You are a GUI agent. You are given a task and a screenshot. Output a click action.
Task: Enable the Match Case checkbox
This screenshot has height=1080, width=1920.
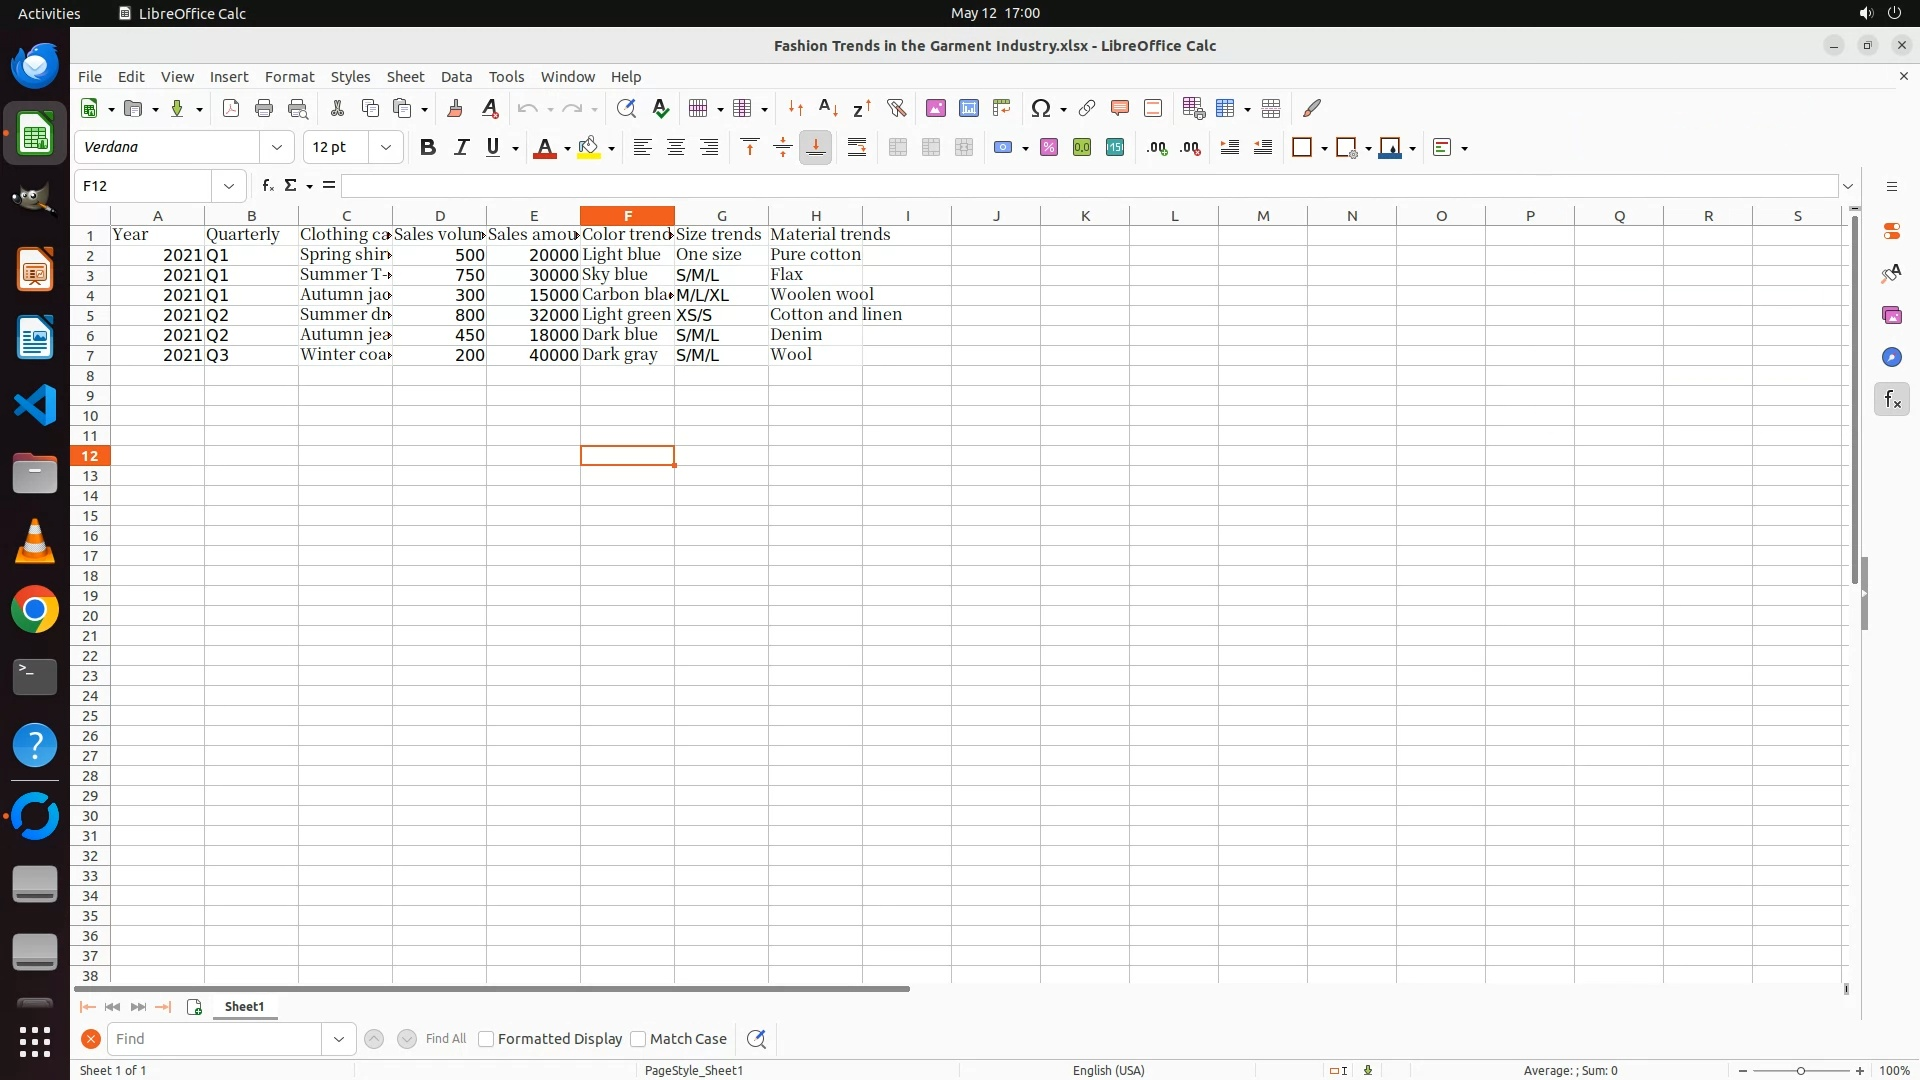[638, 1039]
